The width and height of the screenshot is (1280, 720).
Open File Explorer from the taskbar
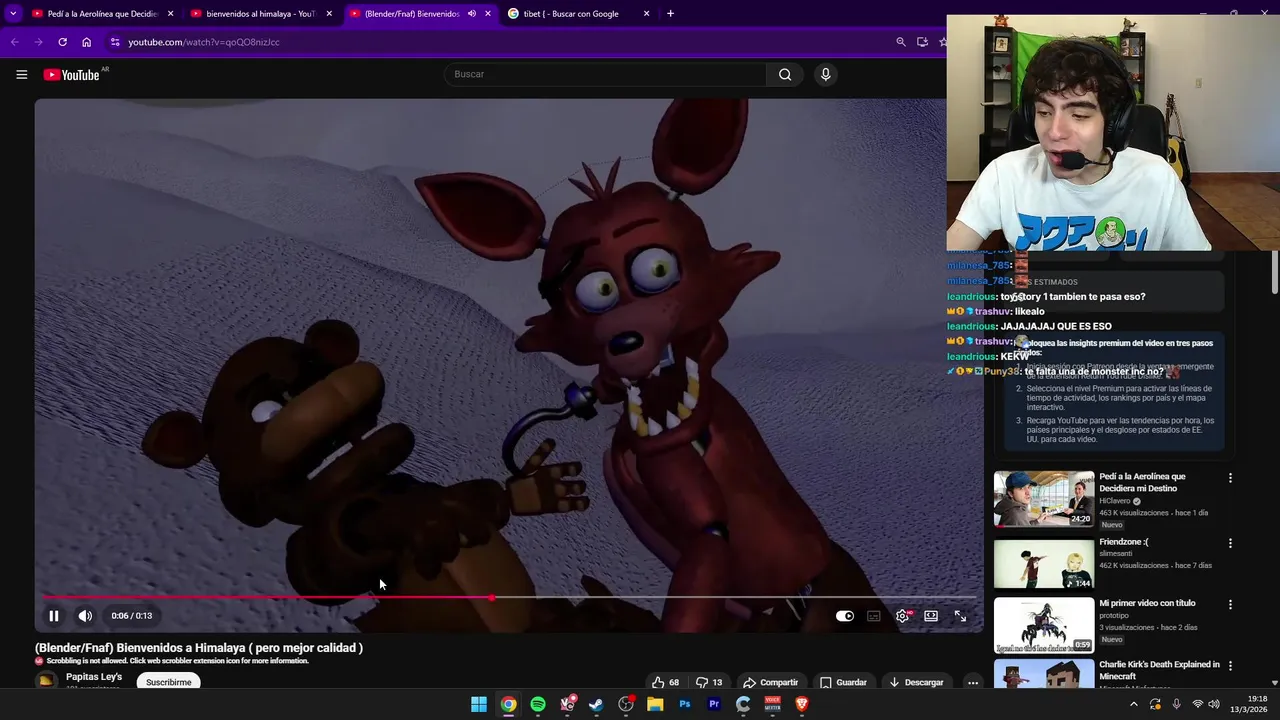(655, 704)
